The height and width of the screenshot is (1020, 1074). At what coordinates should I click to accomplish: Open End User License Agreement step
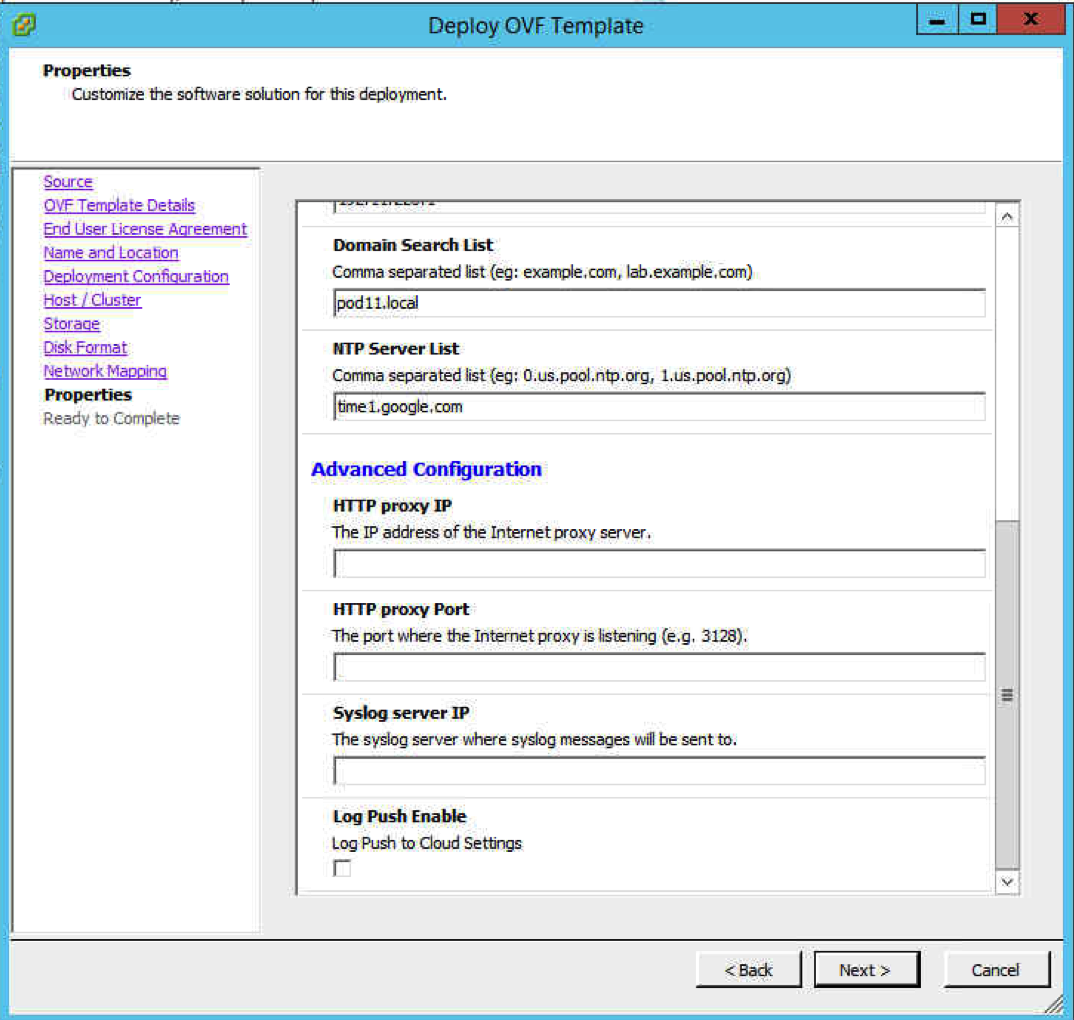pyautogui.click(x=145, y=229)
